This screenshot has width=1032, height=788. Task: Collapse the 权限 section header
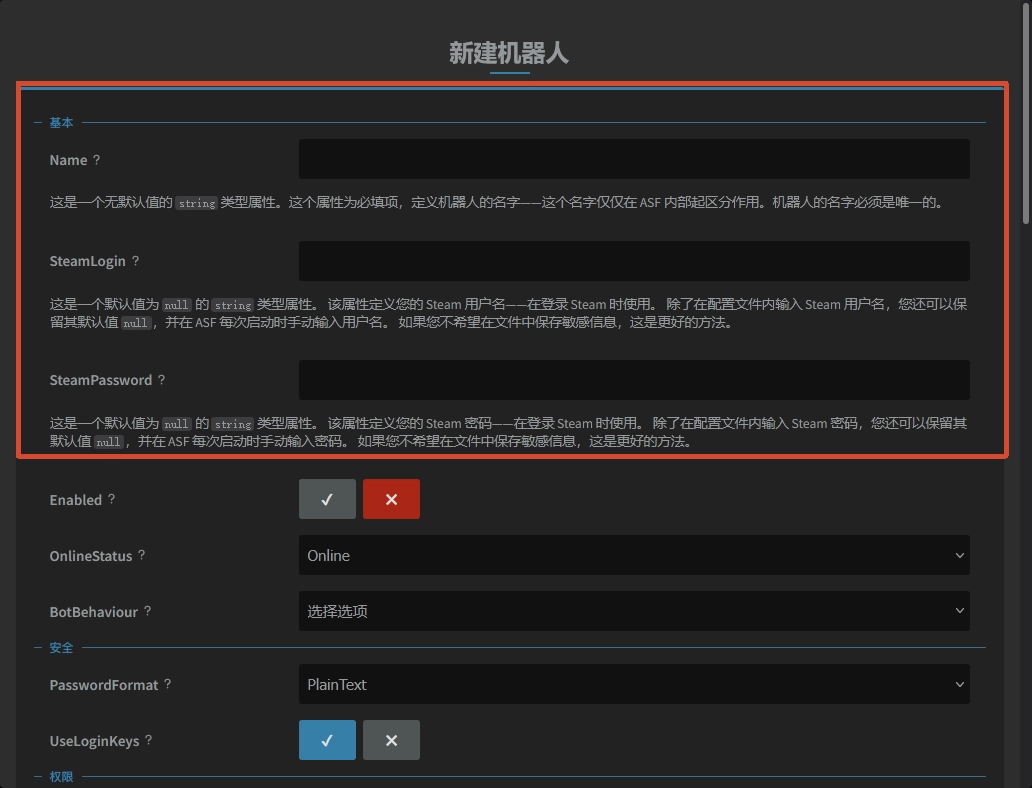coord(61,777)
